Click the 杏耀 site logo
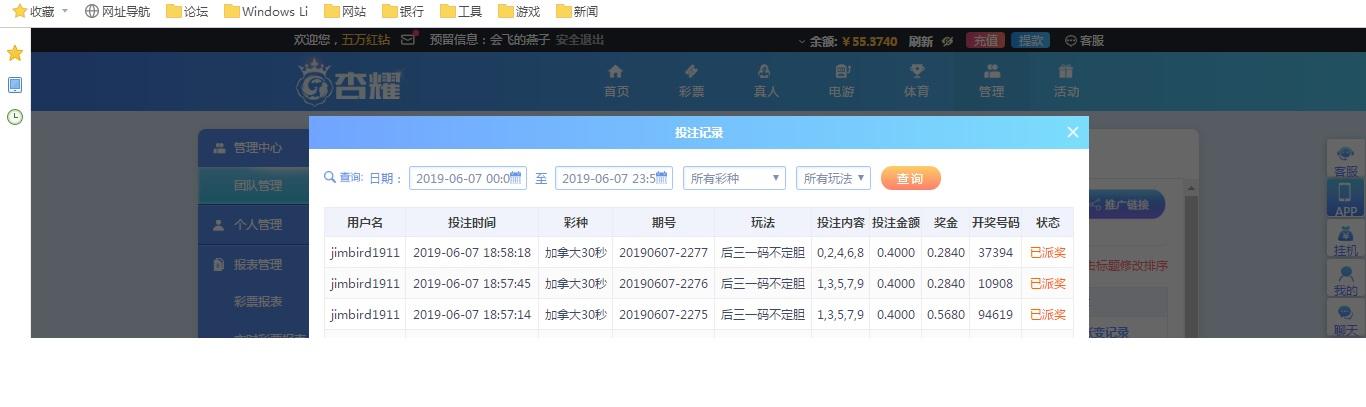This screenshot has height=407, width=1366. coord(349,81)
